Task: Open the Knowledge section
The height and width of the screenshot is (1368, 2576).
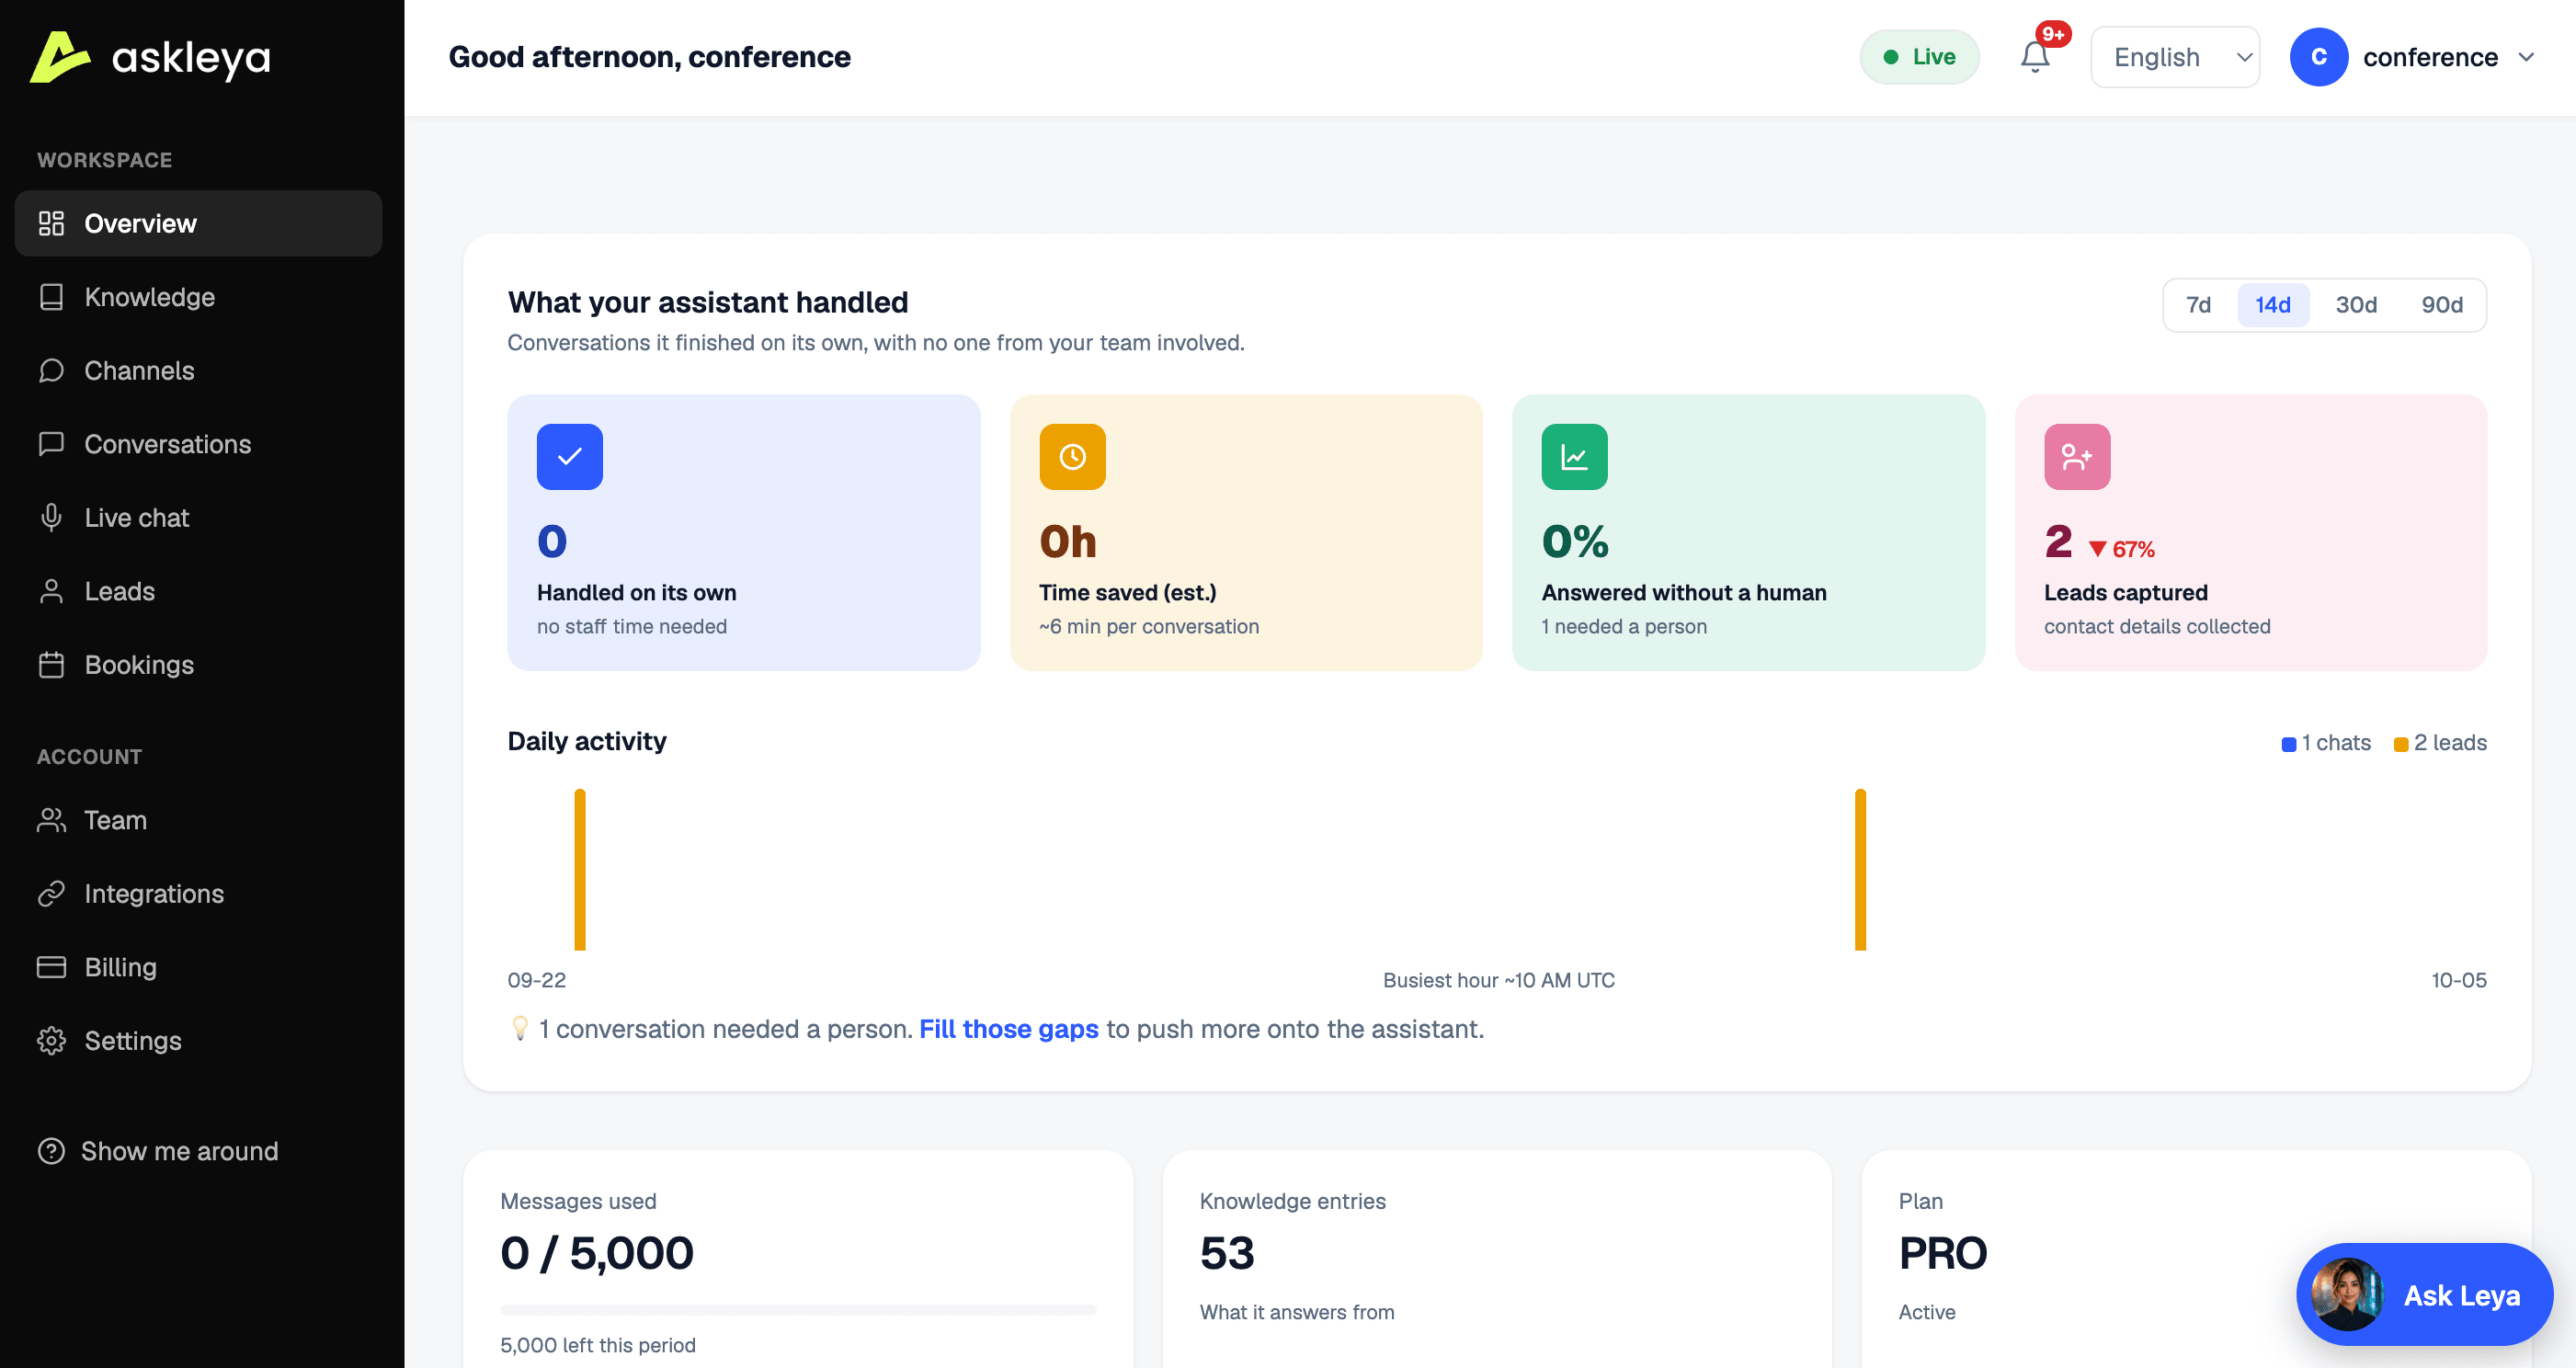Action: pos(198,297)
